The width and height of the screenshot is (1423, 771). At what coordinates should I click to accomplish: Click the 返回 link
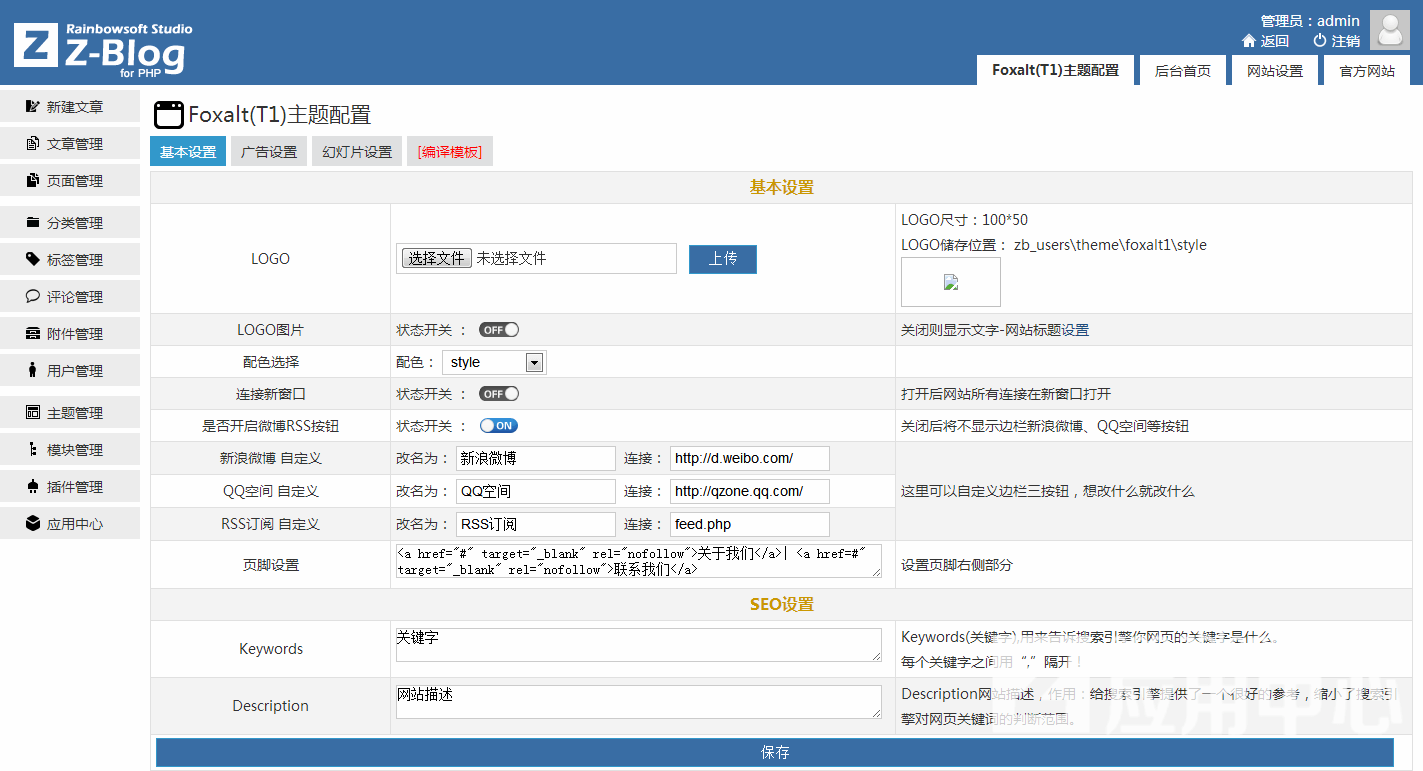1275,41
